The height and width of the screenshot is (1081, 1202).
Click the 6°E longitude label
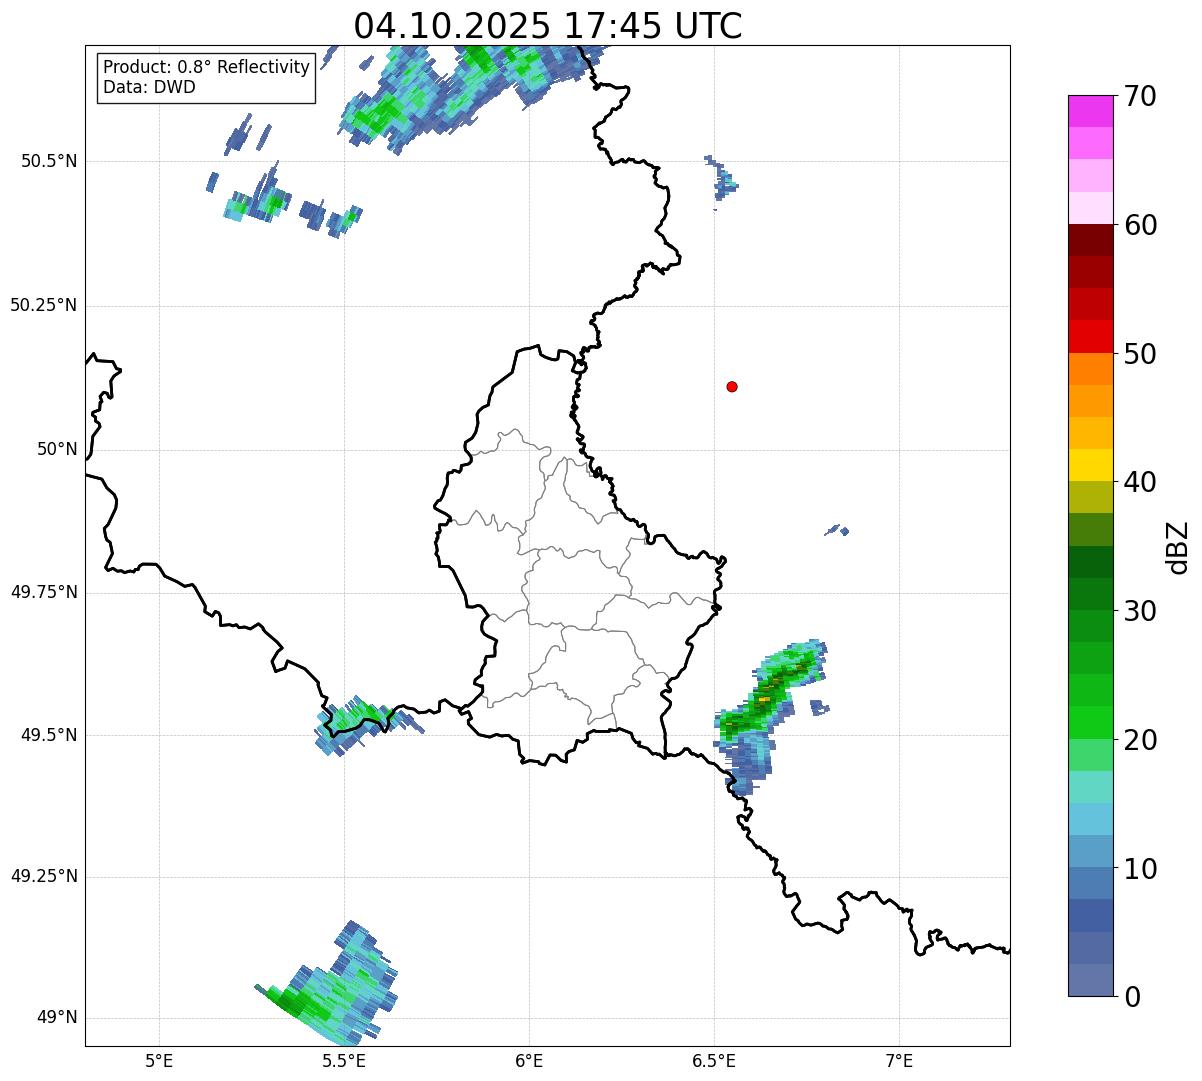(x=529, y=1060)
